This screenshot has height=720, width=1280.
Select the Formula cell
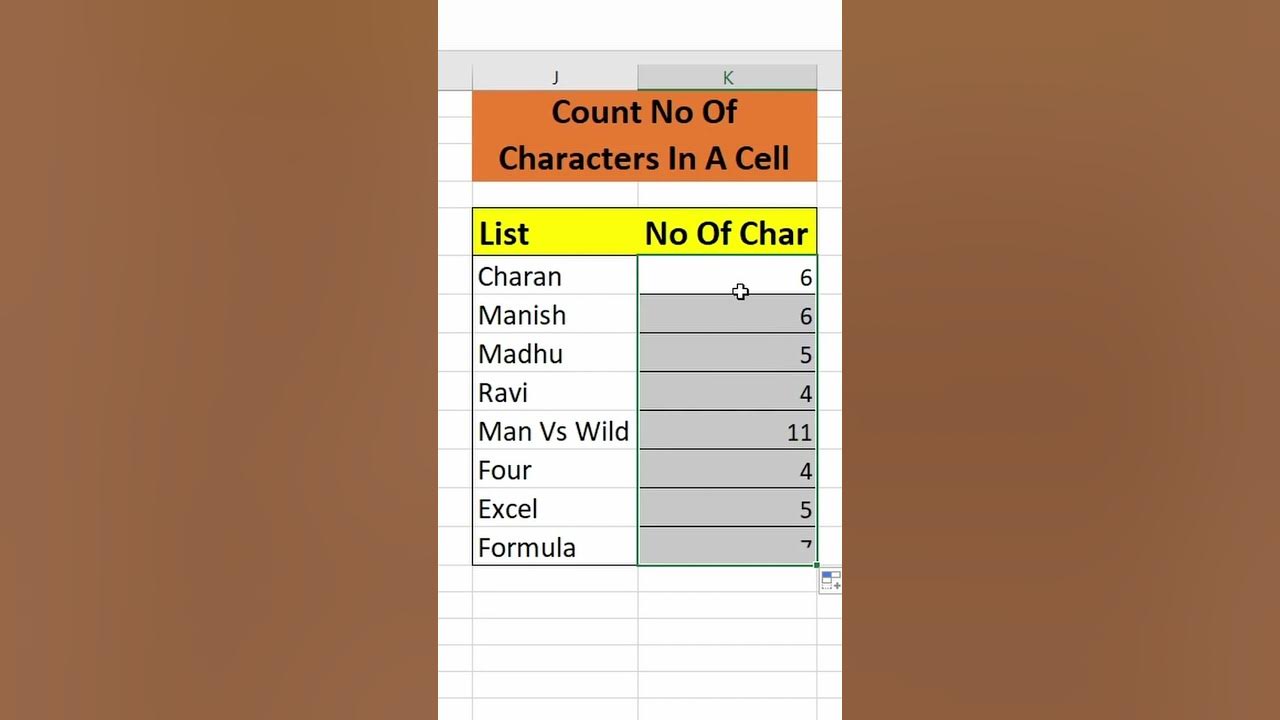pyautogui.click(x=555, y=547)
